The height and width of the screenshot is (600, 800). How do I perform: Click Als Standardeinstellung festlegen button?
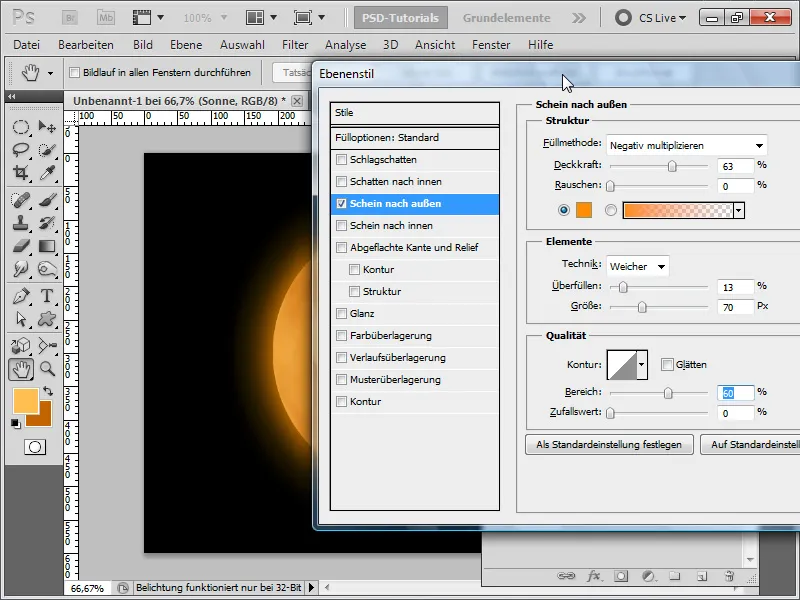pyautogui.click(x=609, y=444)
